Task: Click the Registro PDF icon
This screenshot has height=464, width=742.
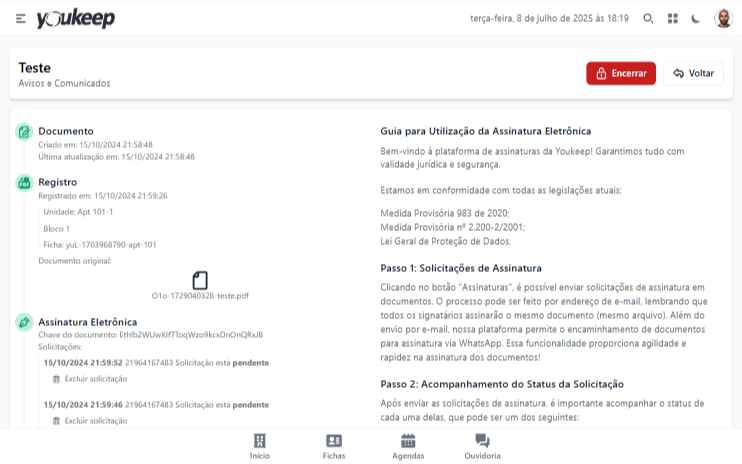Action: (24, 183)
